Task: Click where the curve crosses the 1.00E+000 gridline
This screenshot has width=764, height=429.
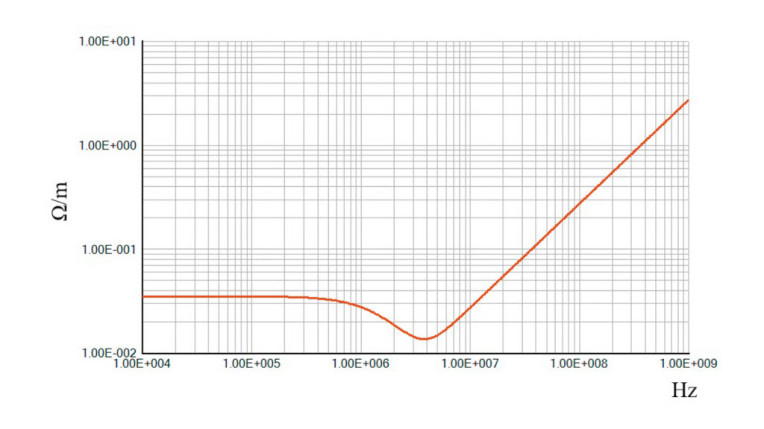Action: [640, 146]
